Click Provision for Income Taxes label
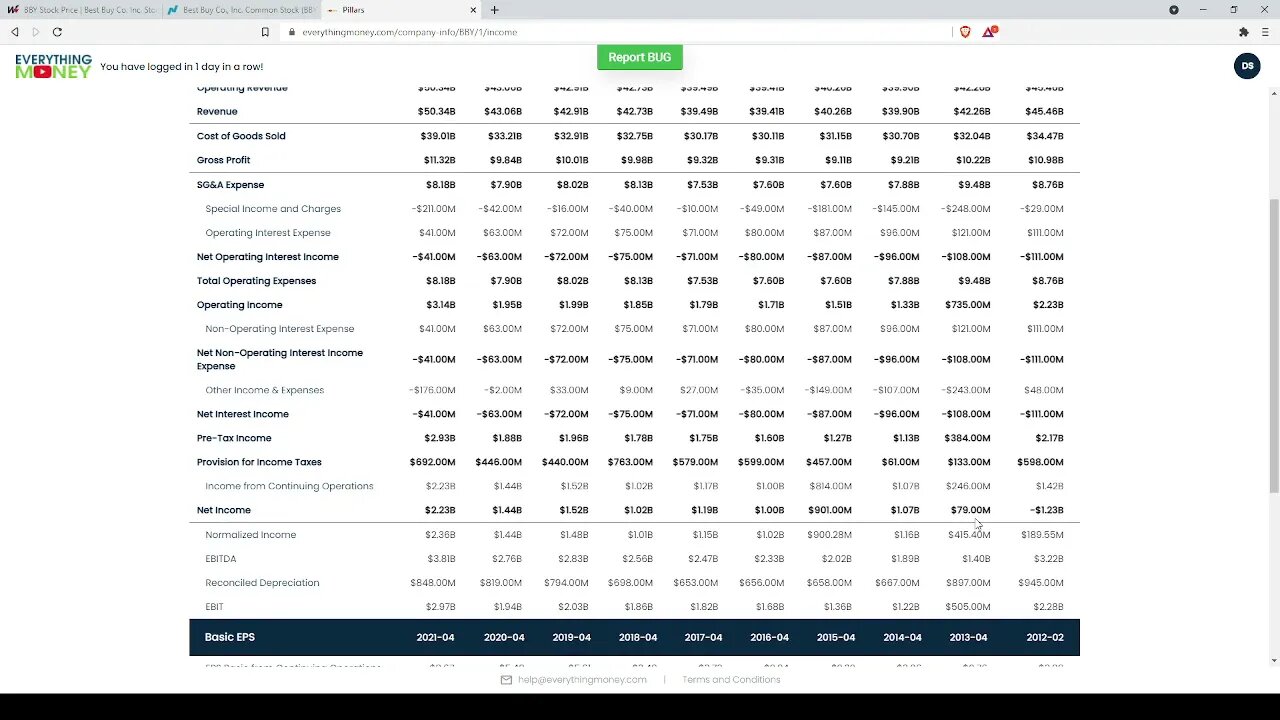 click(259, 462)
